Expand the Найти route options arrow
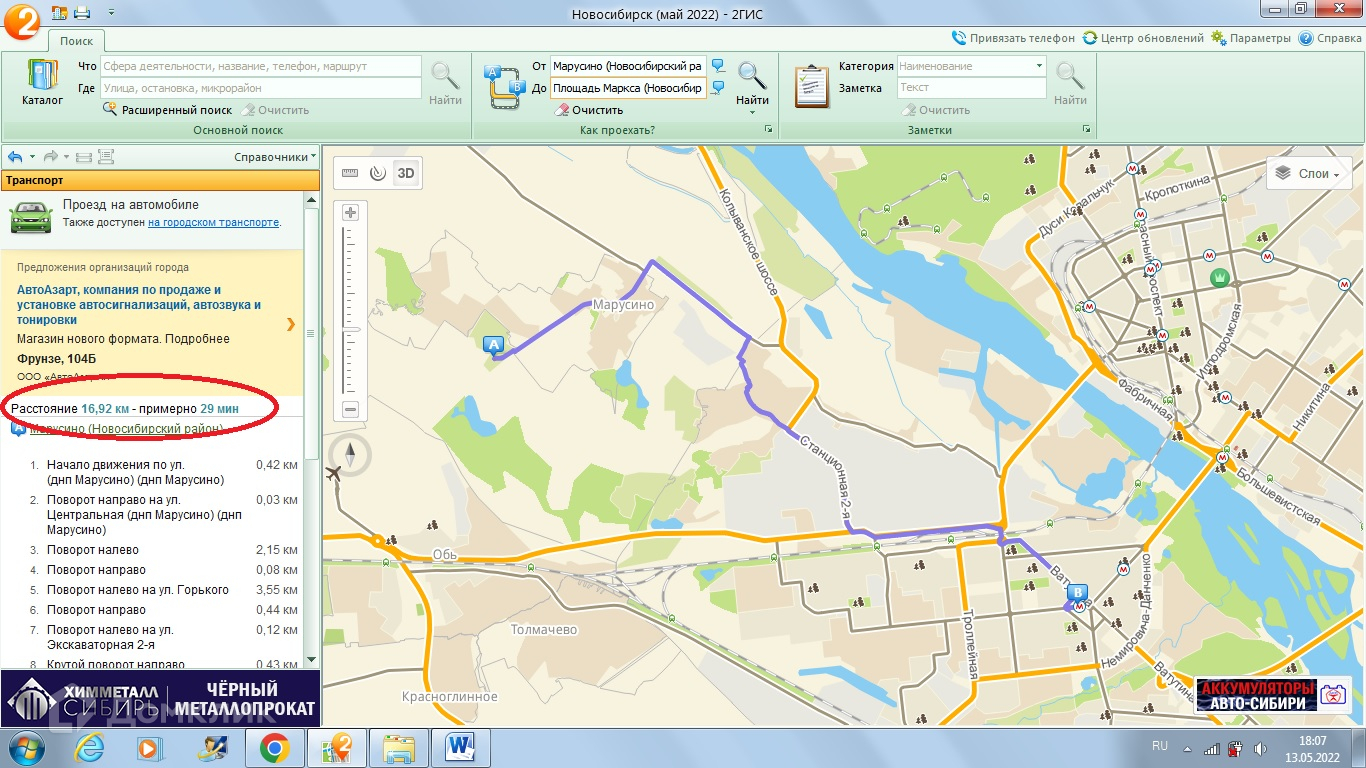 752,112
